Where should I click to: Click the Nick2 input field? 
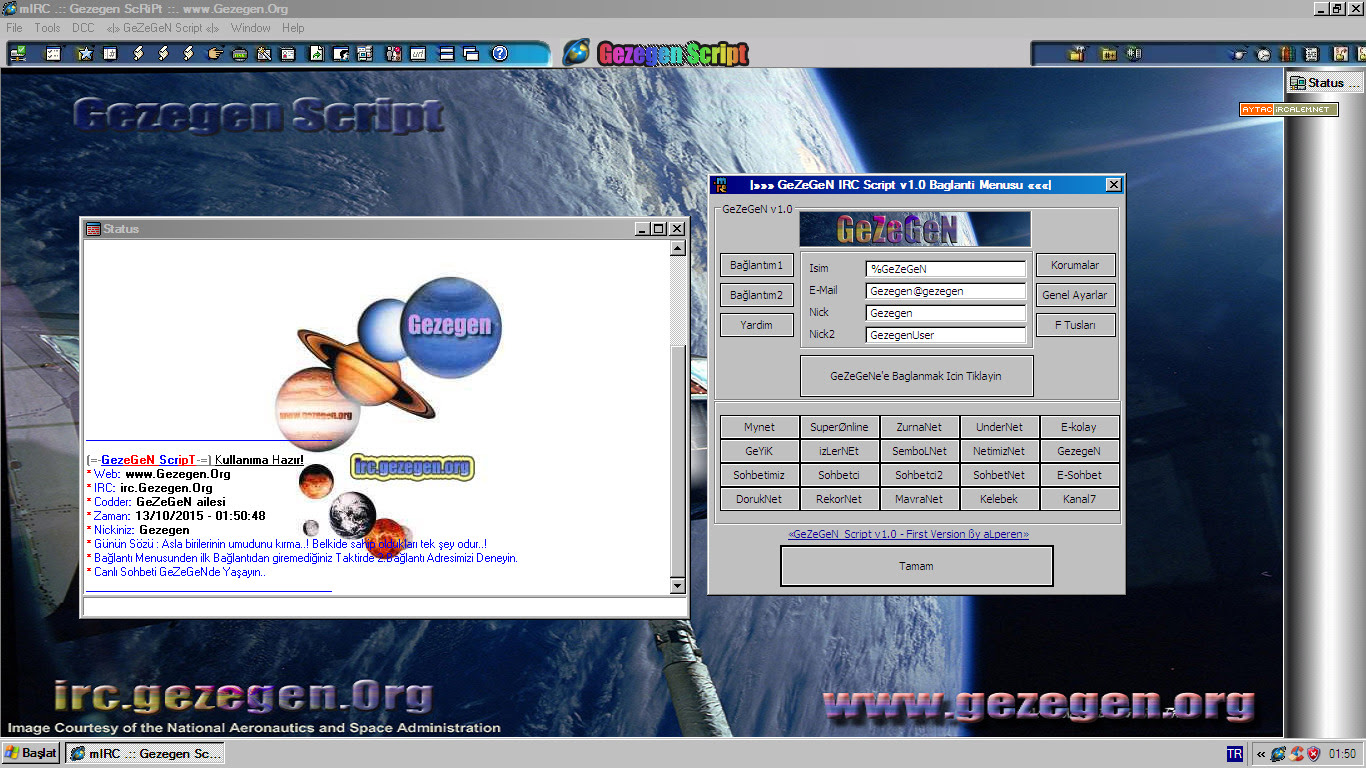pos(946,335)
